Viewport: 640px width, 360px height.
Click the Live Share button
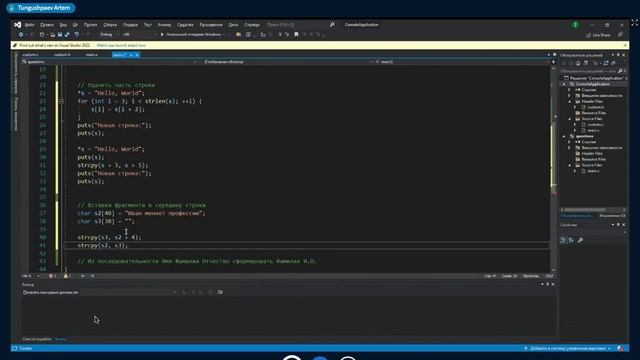point(598,35)
